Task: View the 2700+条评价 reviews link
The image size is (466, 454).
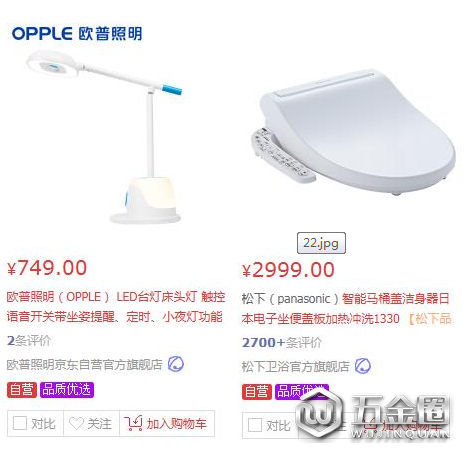Action: [x=282, y=343]
